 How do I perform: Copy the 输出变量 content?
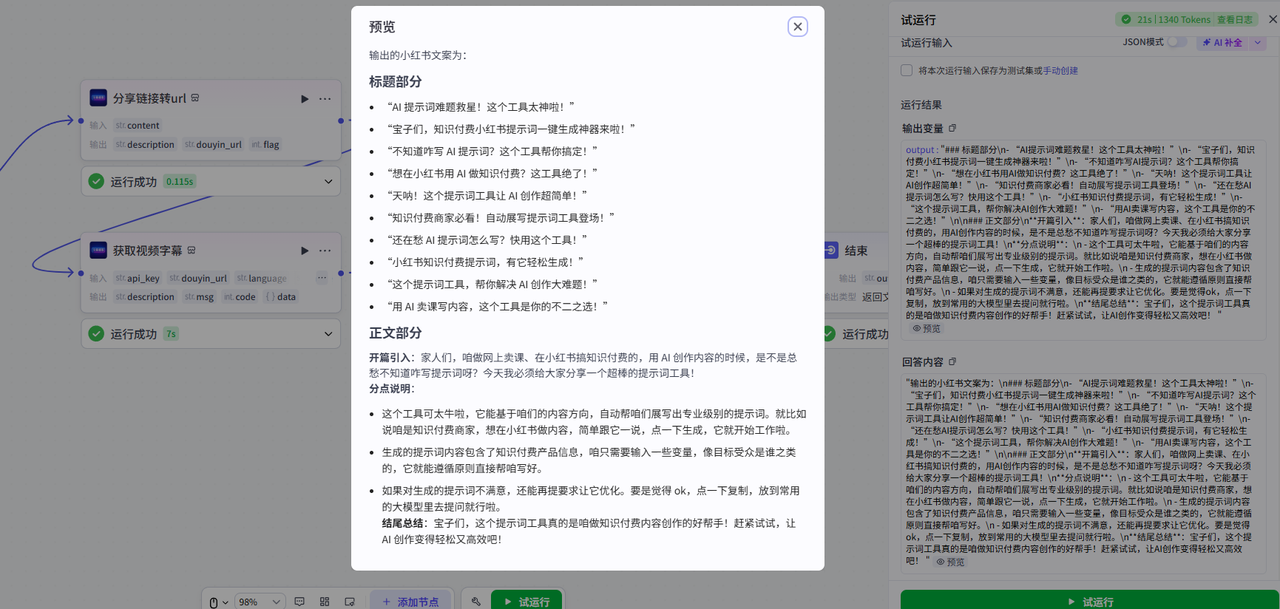[x=953, y=128]
